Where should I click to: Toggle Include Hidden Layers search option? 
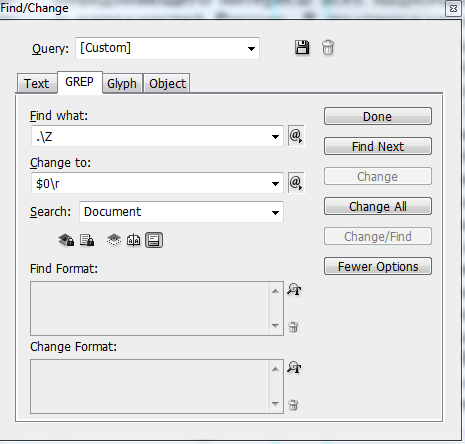[x=114, y=240]
